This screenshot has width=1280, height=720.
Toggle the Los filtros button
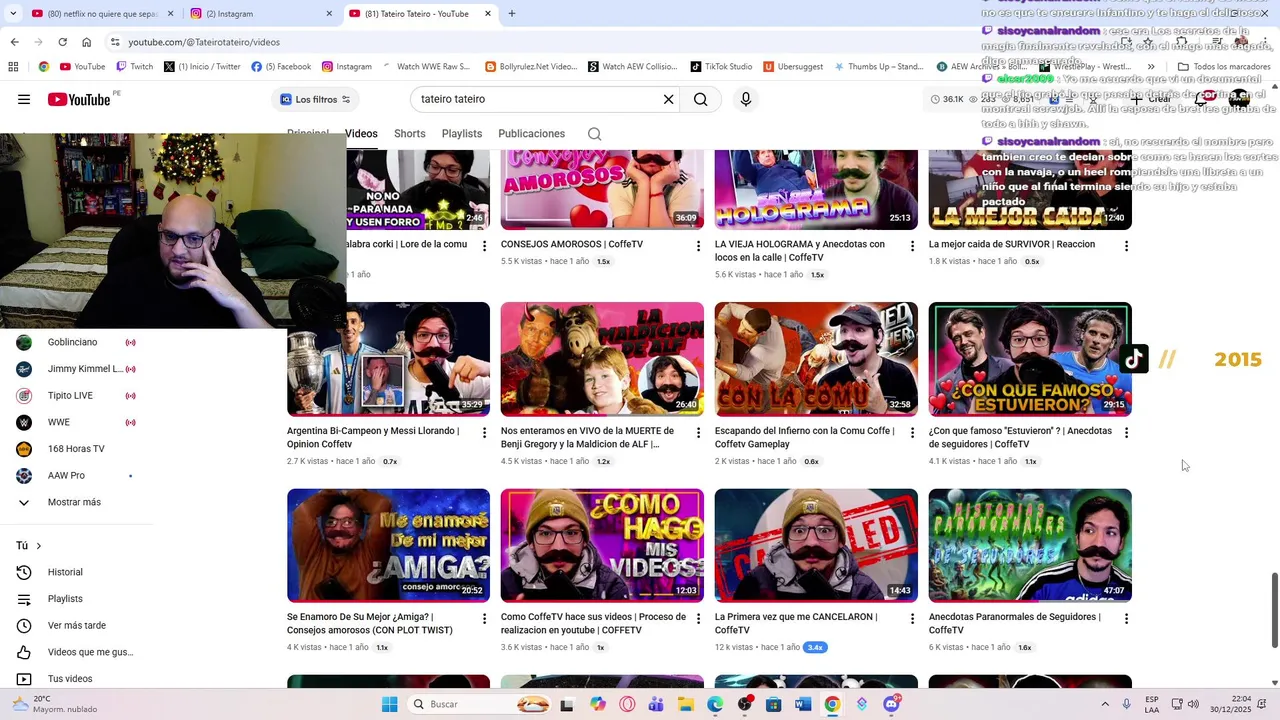pos(315,99)
